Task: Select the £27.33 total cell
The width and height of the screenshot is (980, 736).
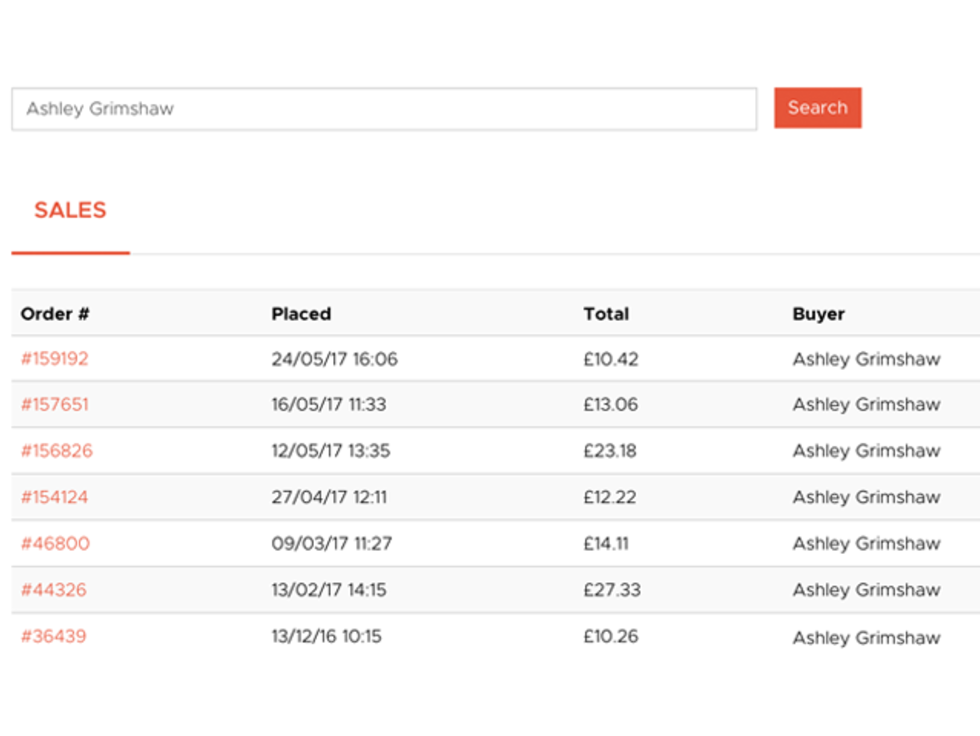Action: pos(611,590)
